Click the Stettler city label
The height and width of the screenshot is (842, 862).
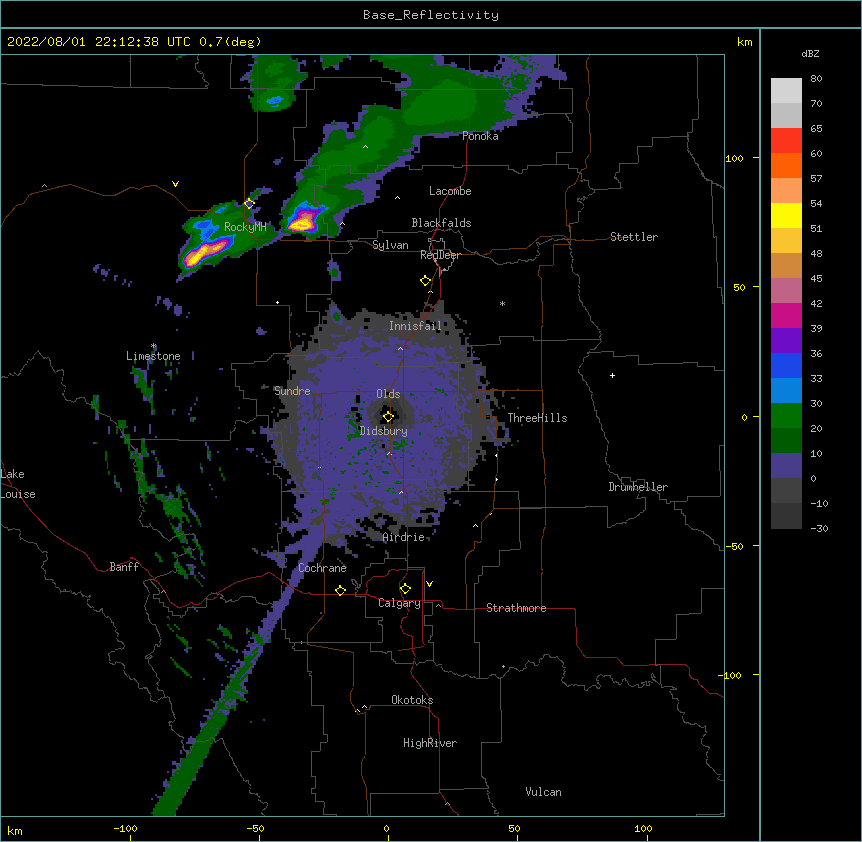(634, 237)
